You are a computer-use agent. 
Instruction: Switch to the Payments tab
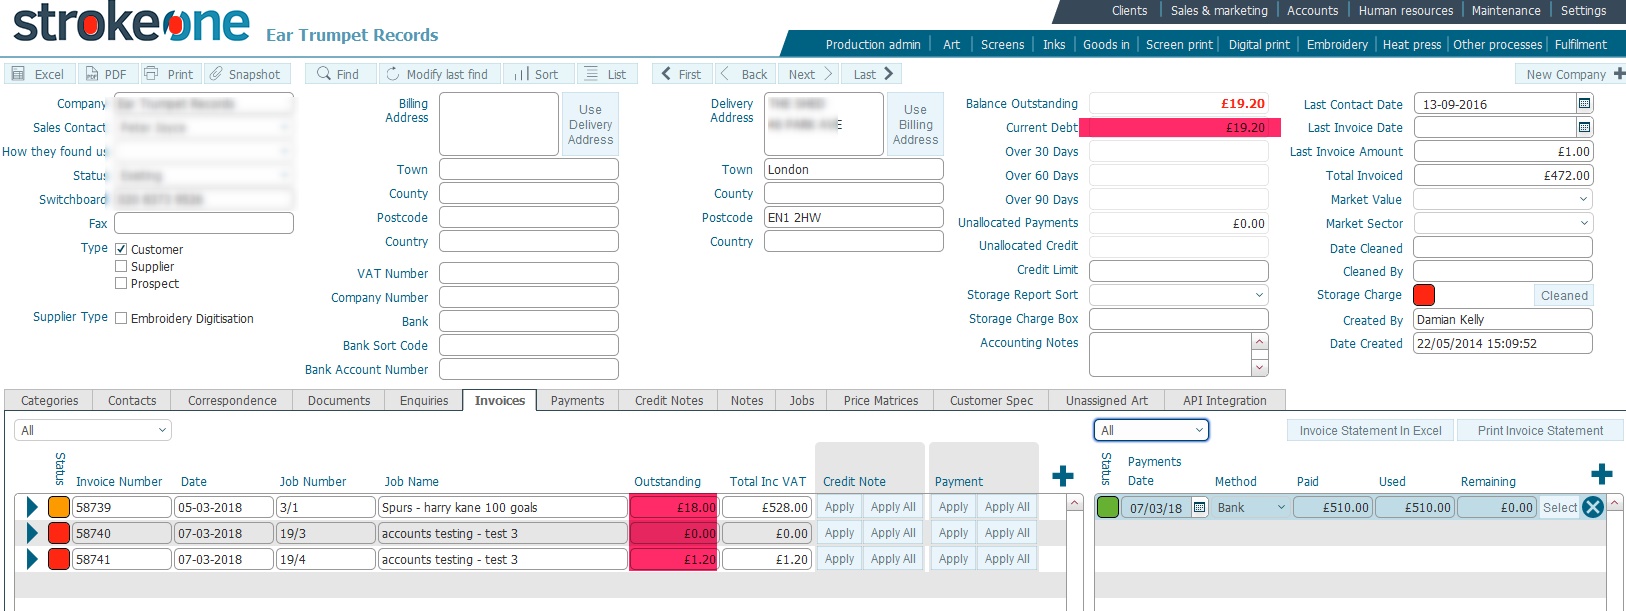tap(577, 401)
